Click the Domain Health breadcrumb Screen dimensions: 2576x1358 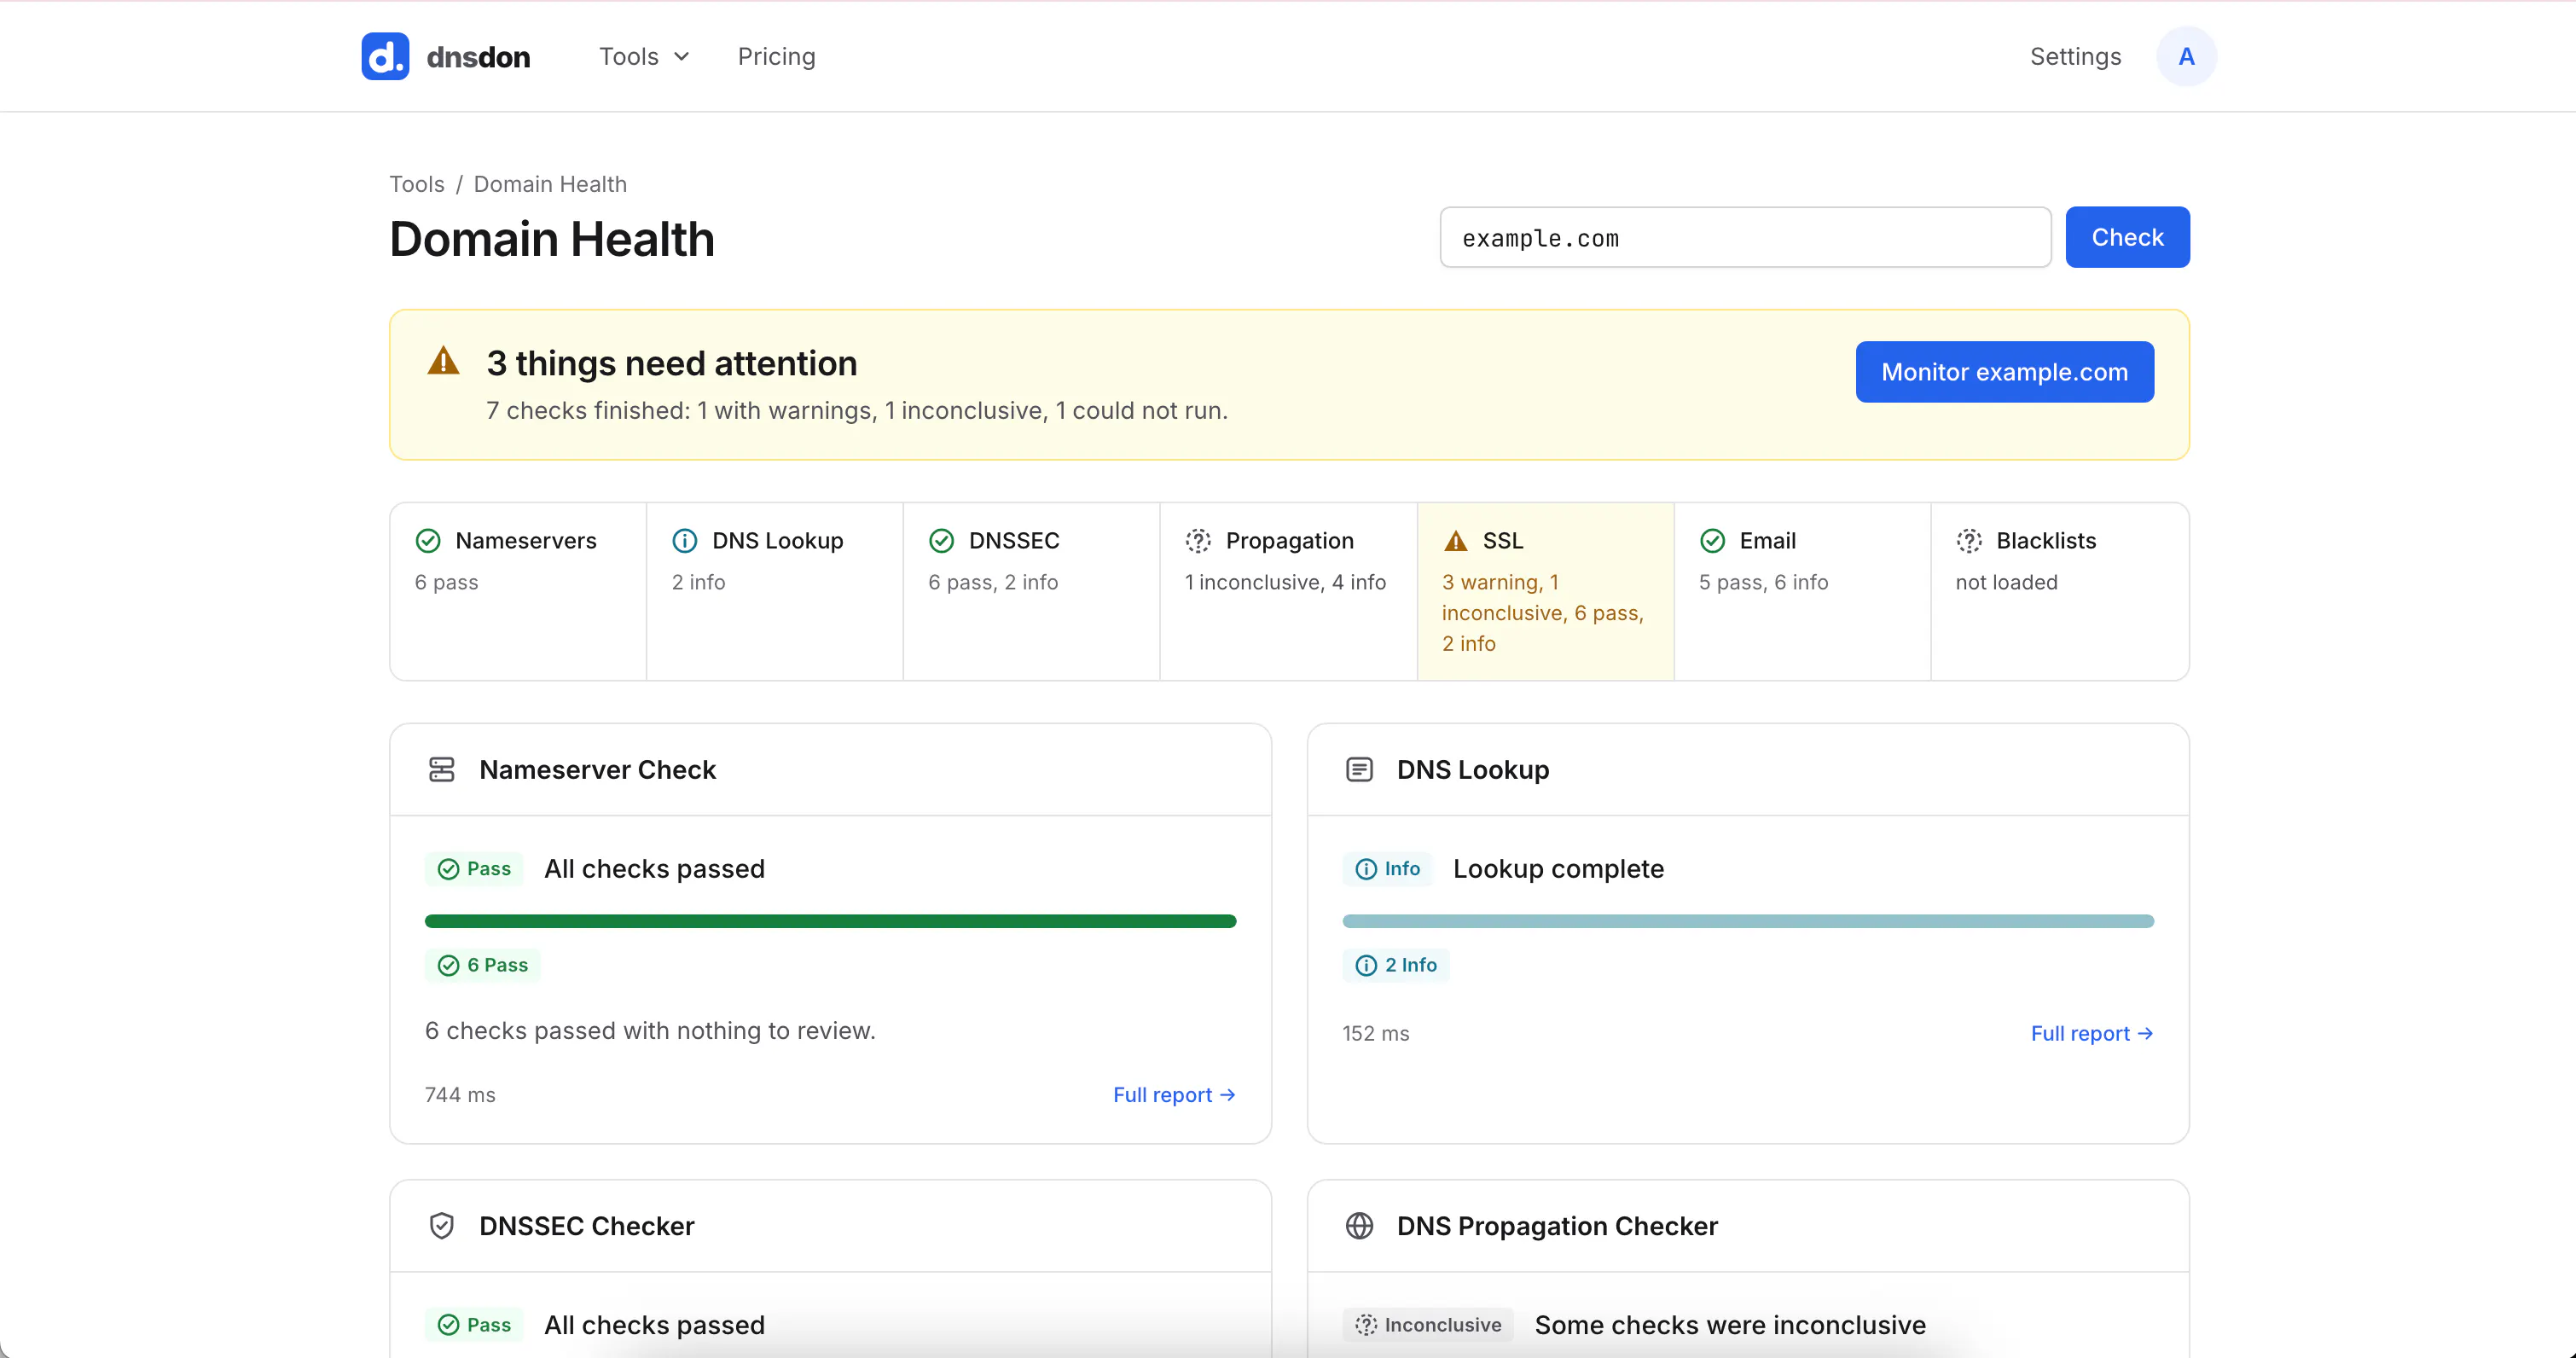(x=550, y=184)
